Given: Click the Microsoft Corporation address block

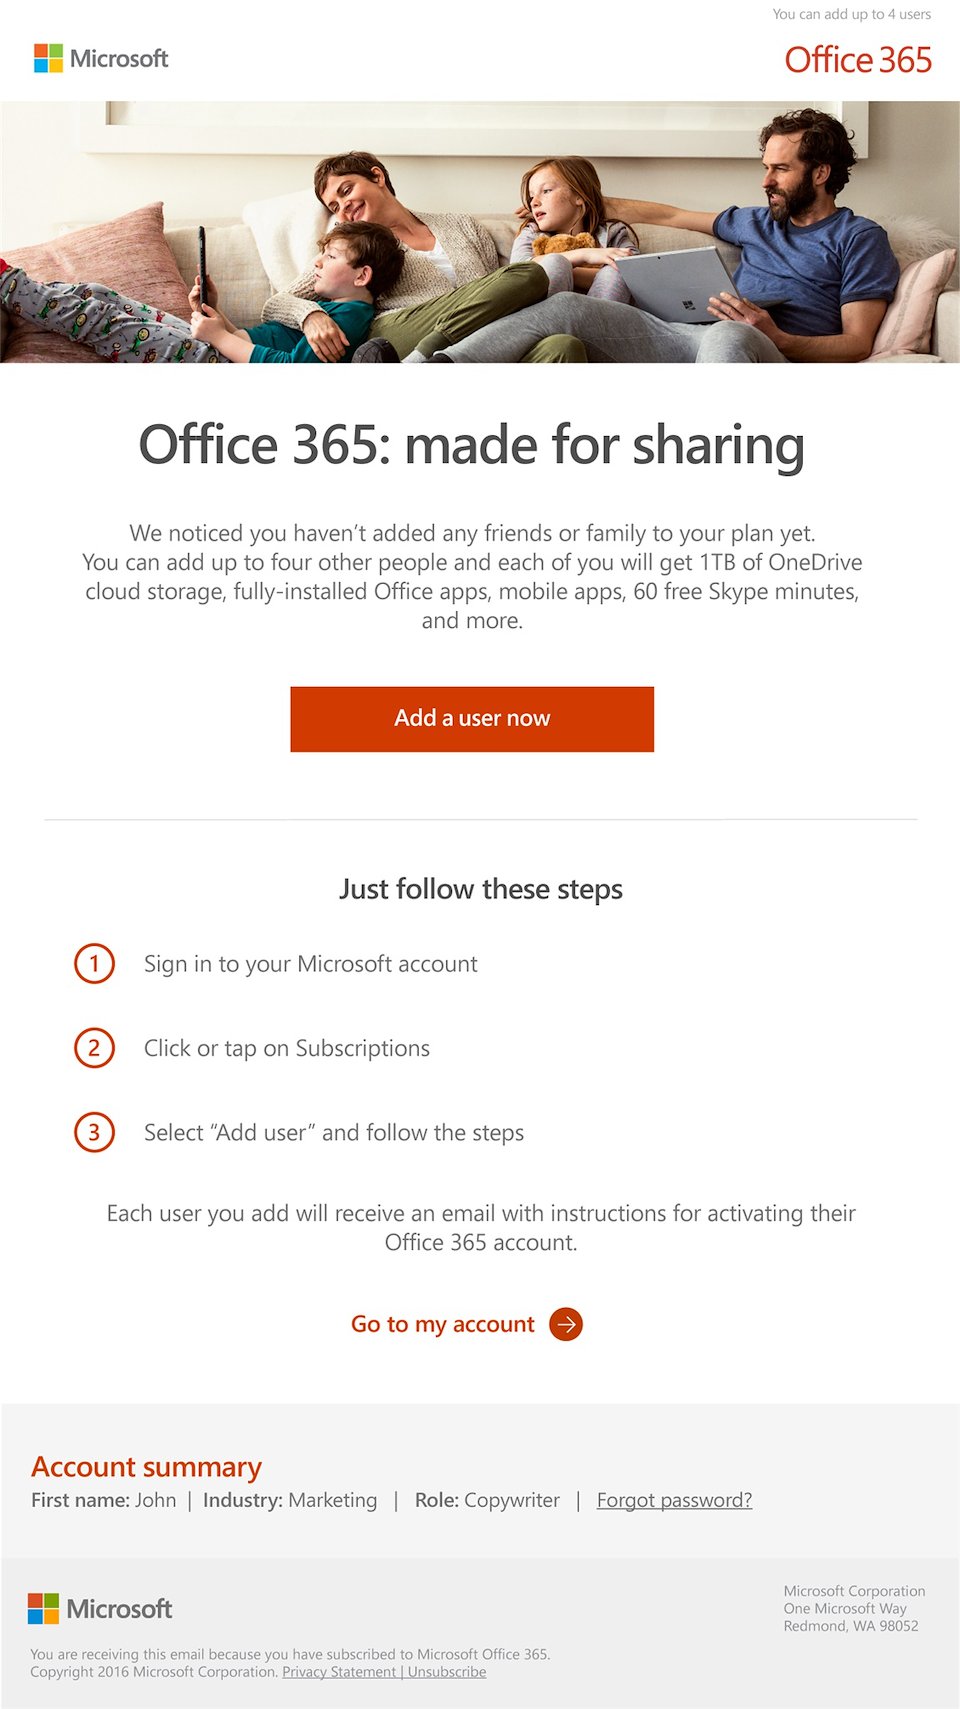Looking at the screenshot, I should tap(854, 1608).
